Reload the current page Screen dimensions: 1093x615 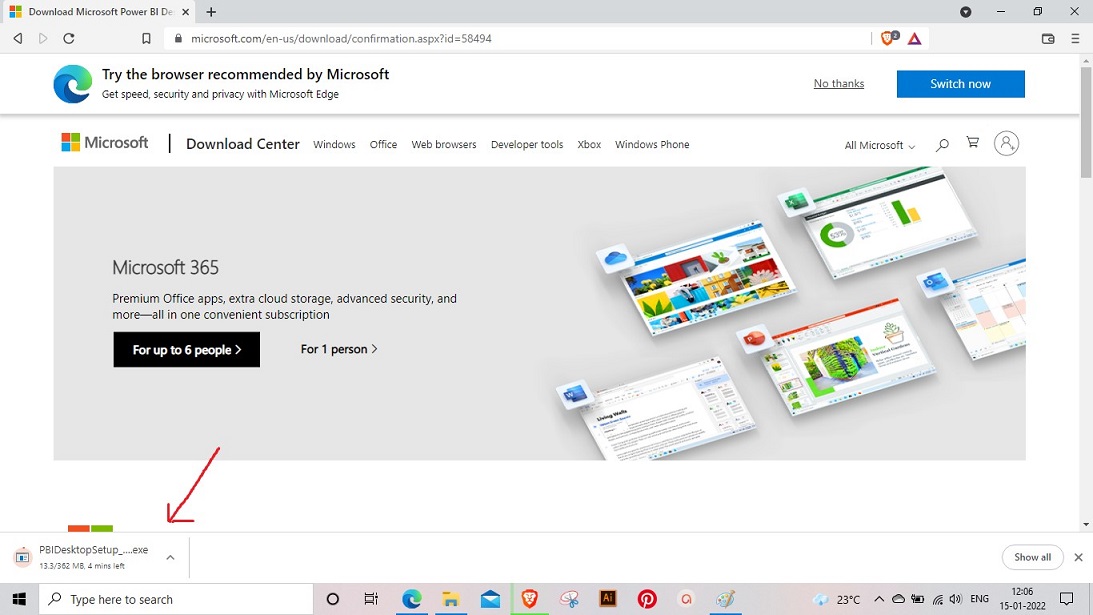[x=68, y=38]
